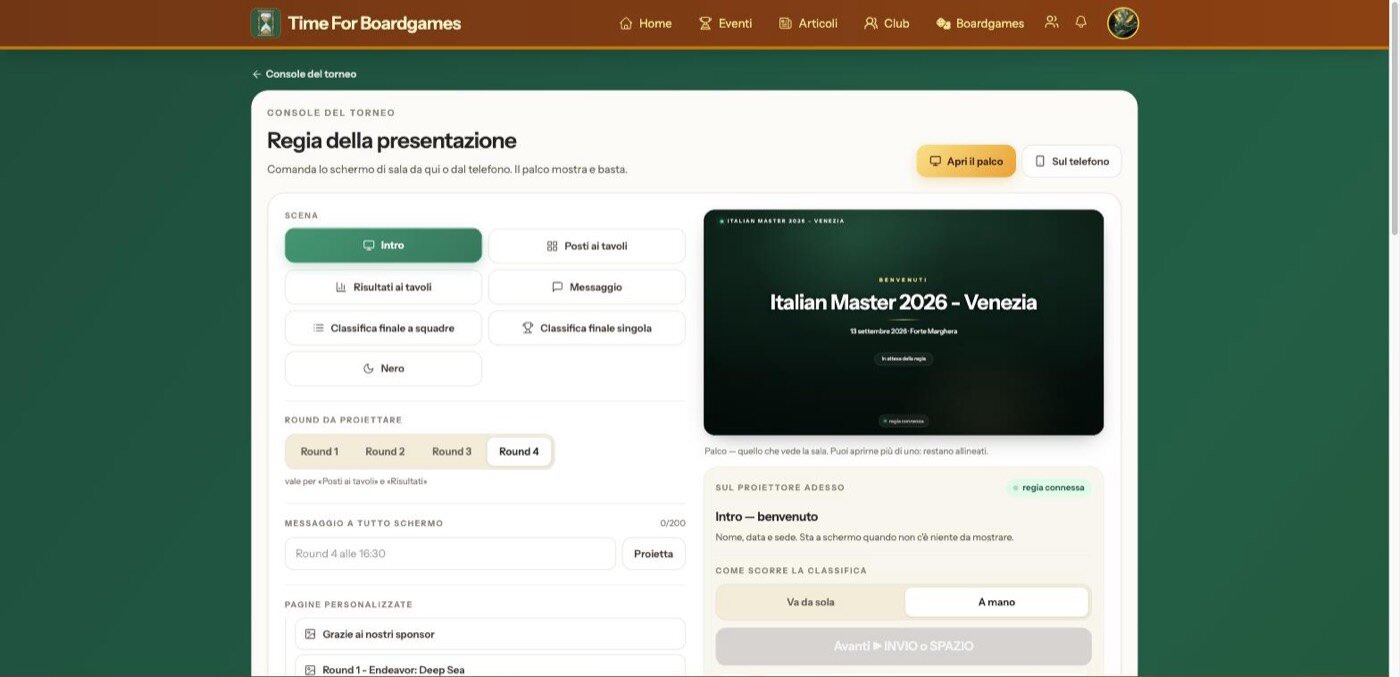The height and width of the screenshot is (677, 1400).
Task: Select the Classifica finale singola scene
Action: [587, 328]
